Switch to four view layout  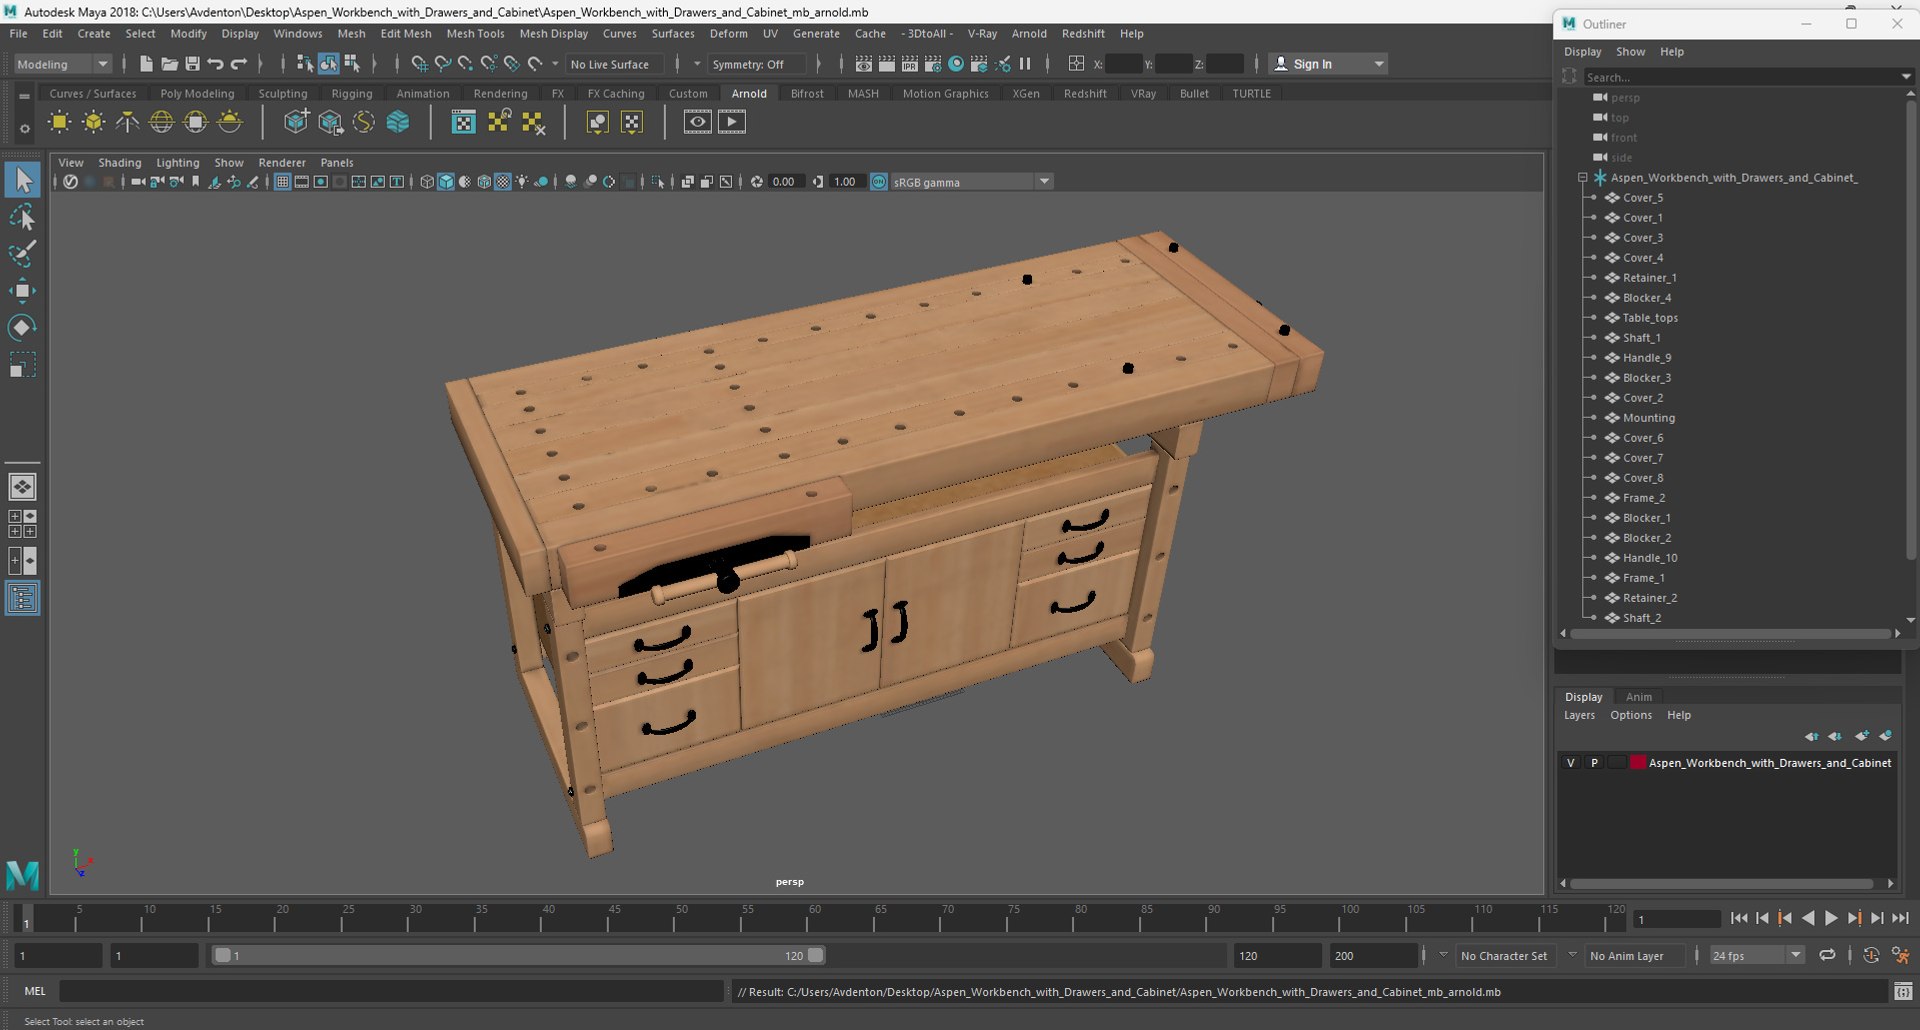click(x=22, y=524)
